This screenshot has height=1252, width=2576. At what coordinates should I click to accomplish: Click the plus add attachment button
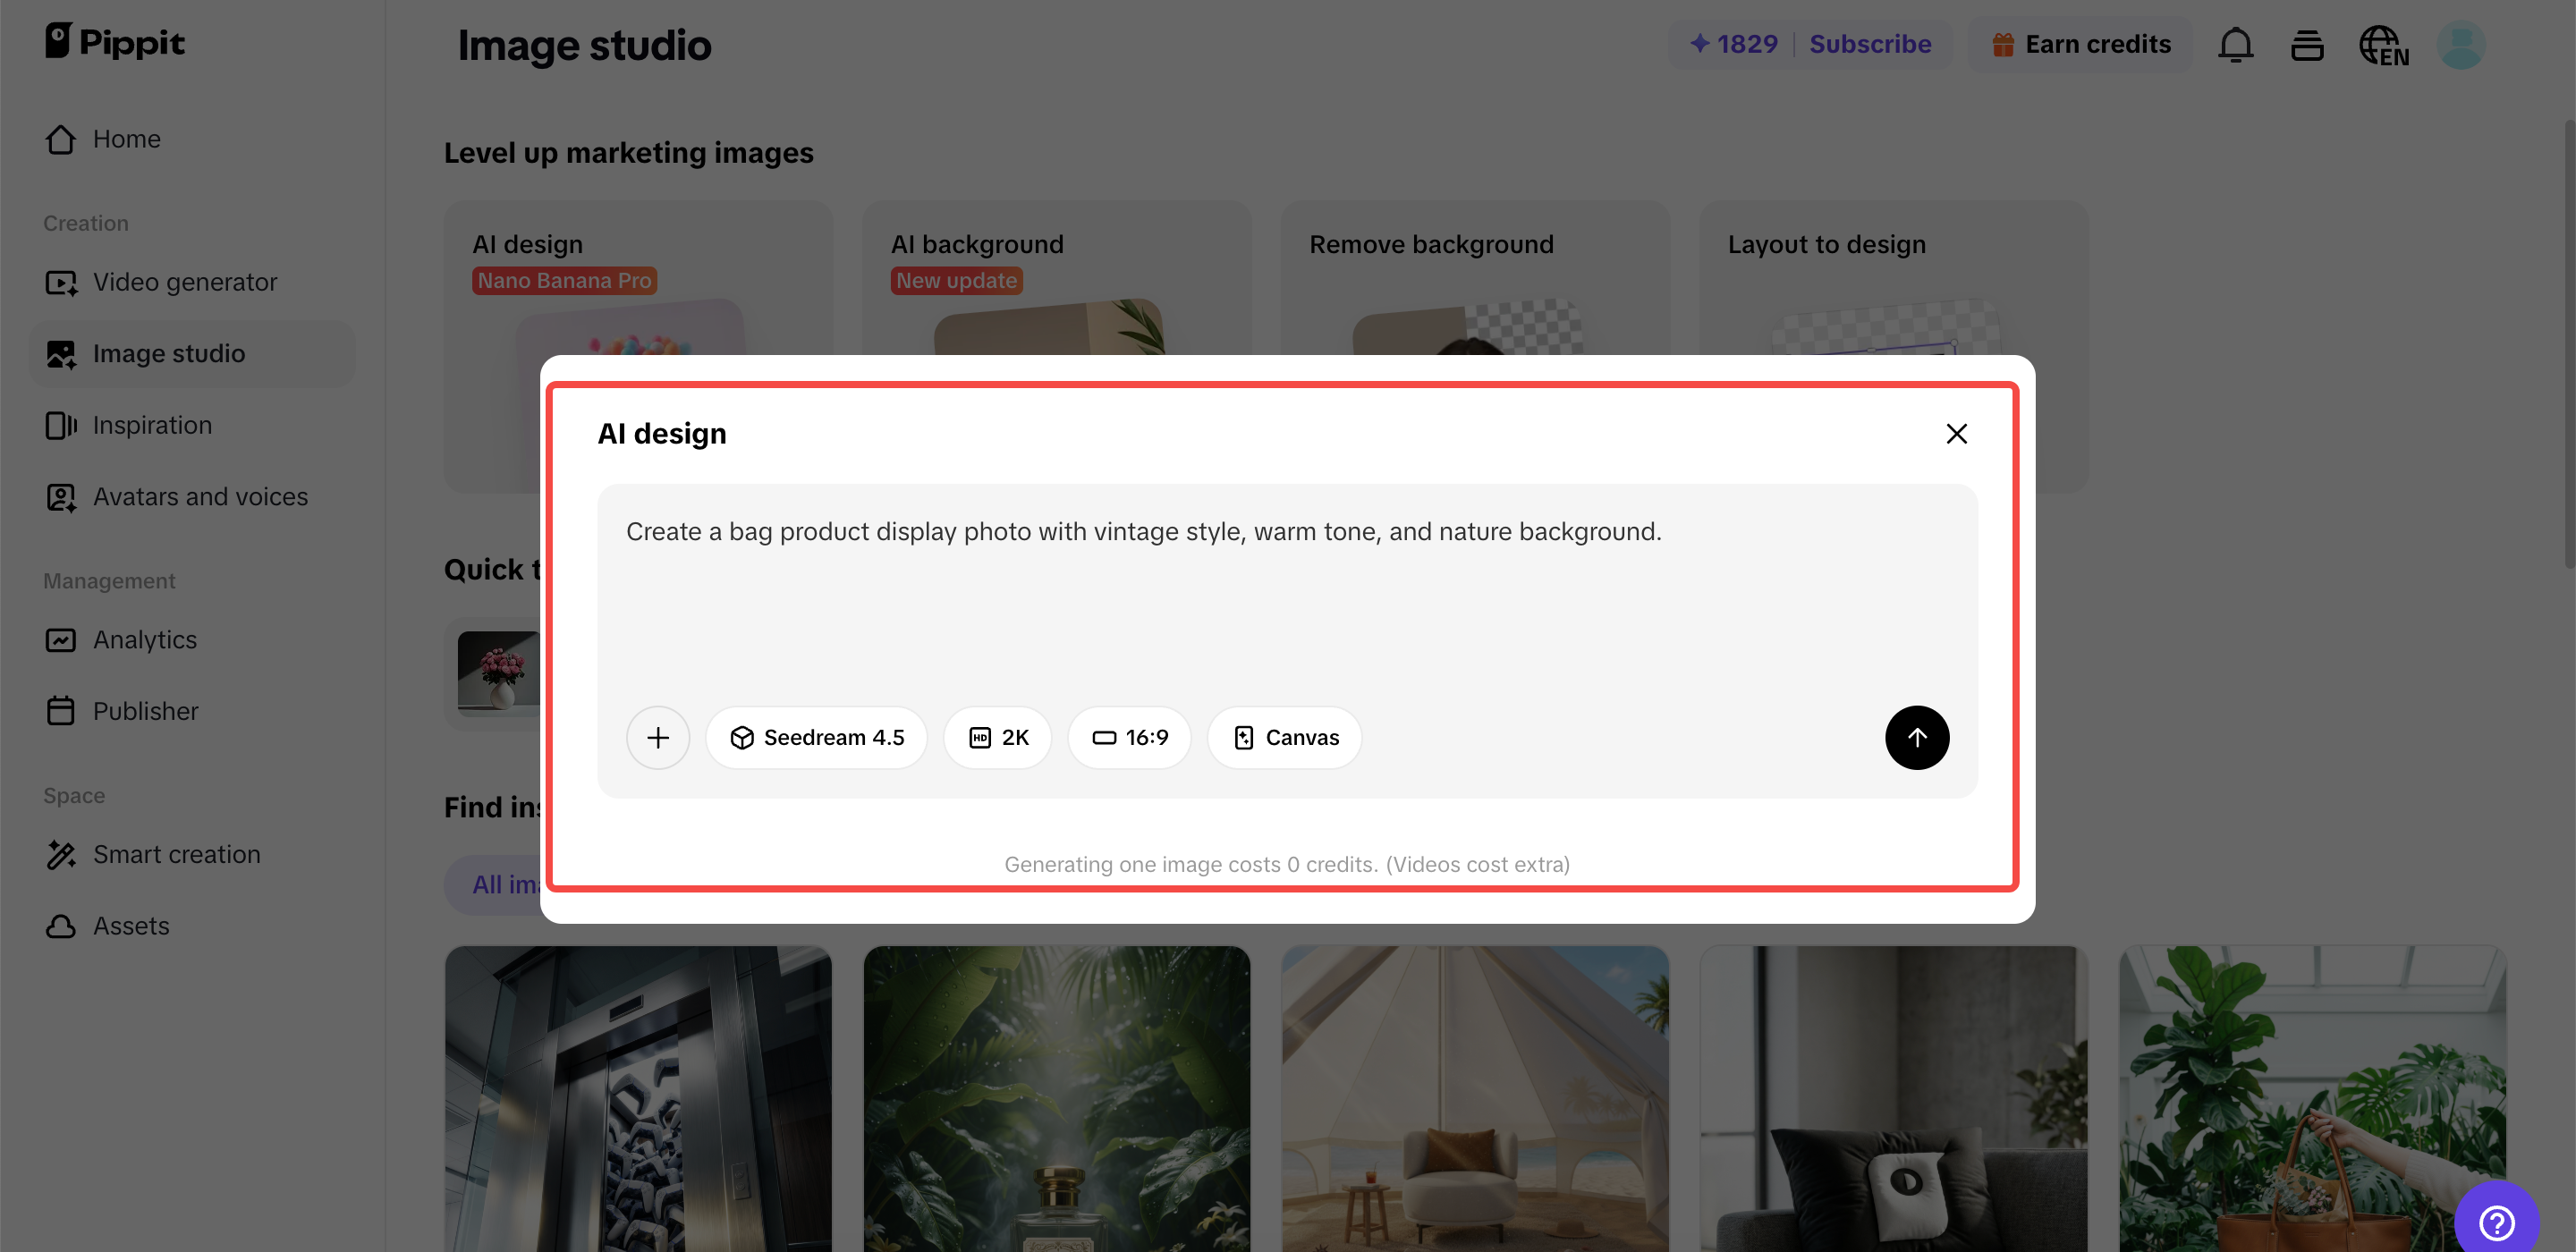point(657,737)
